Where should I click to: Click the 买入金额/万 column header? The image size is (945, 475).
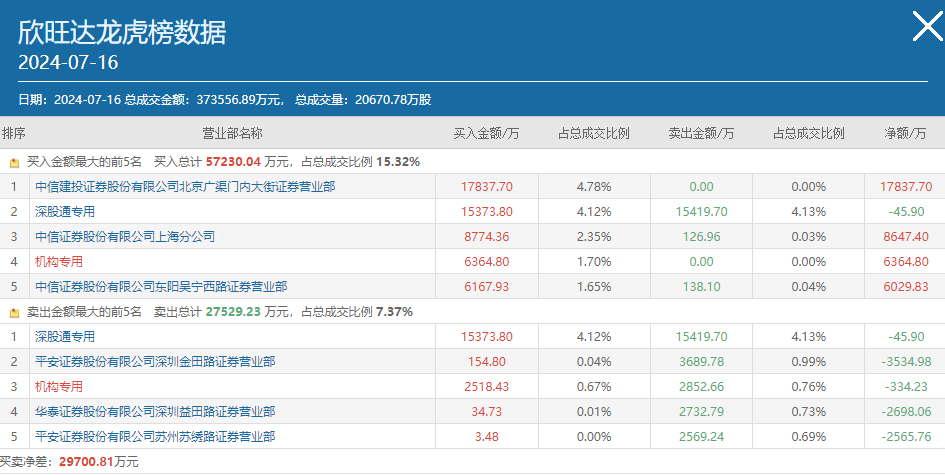[x=486, y=133]
